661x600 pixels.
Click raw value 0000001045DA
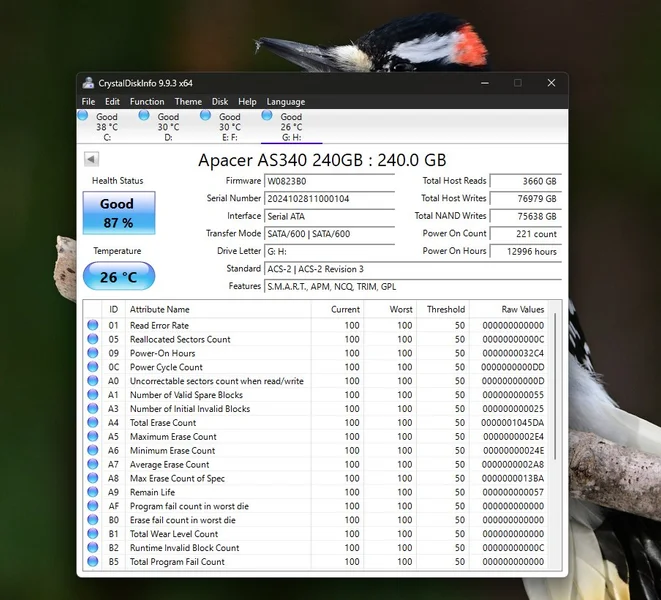[513, 422]
